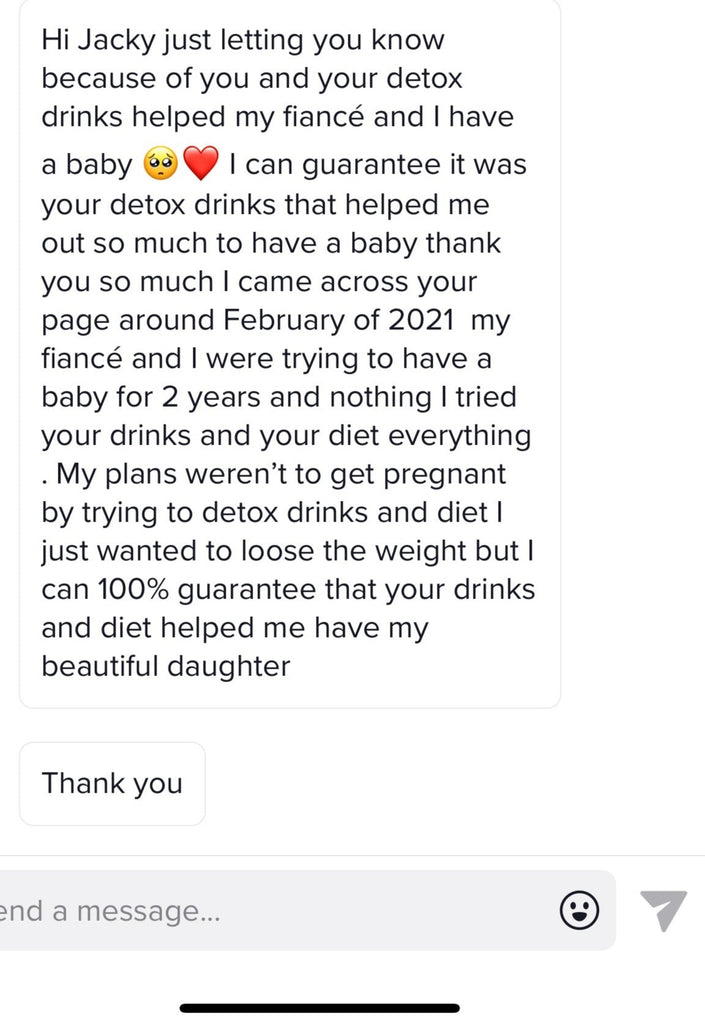Click the "beautiful daughter" closing line
Viewport: 705px width, 1024px height.
(165, 666)
